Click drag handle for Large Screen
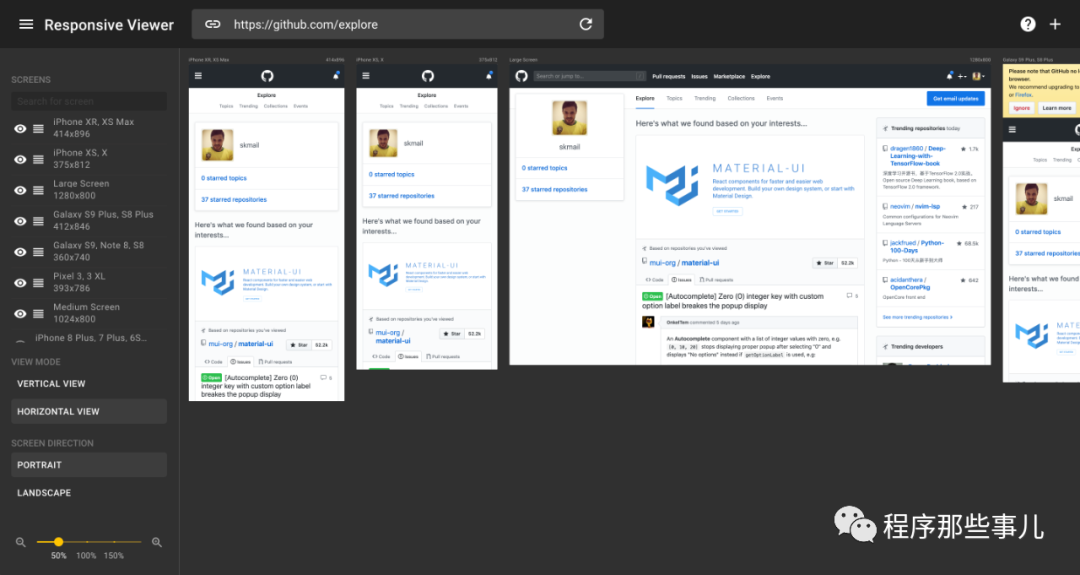The image size is (1080, 575). click(x=39, y=191)
